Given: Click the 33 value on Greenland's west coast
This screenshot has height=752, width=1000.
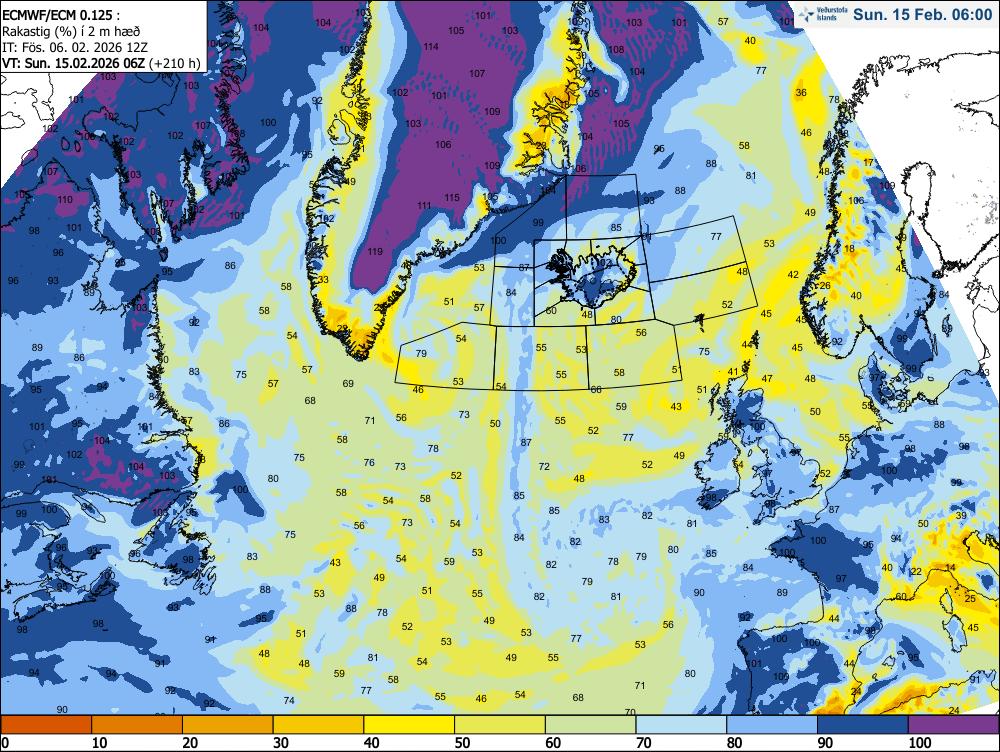Looking at the screenshot, I should [x=323, y=280].
